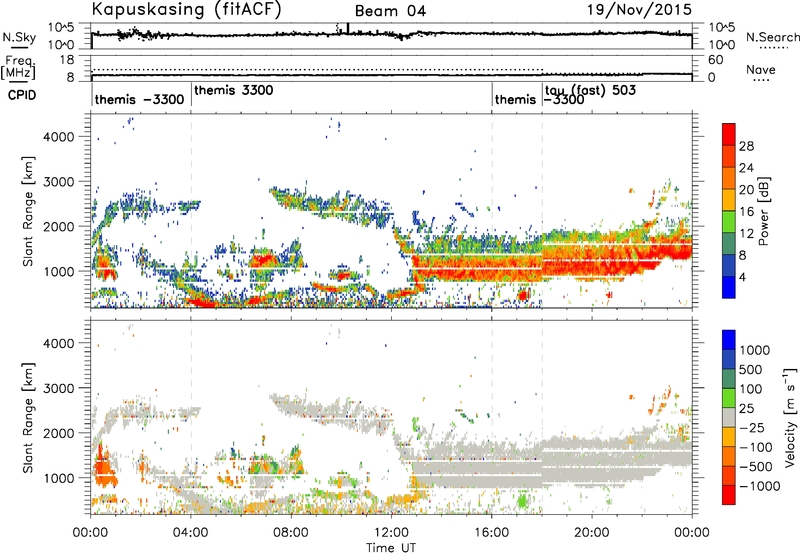Click the 1000 tick of velocity panel range axis
The height and width of the screenshot is (554, 800).
click(x=59, y=478)
